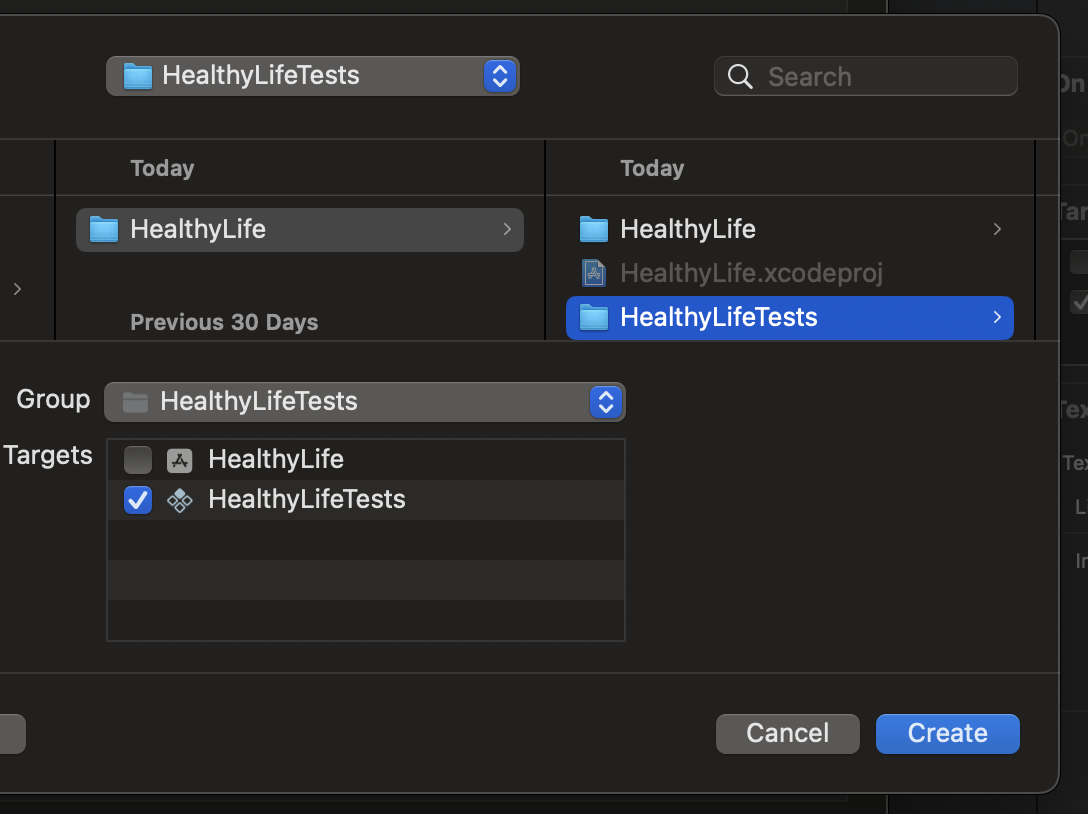The height and width of the screenshot is (814, 1088).
Task: Click the HealthyLife.xcodeproj file icon
Action: click(x=594, y=273)
